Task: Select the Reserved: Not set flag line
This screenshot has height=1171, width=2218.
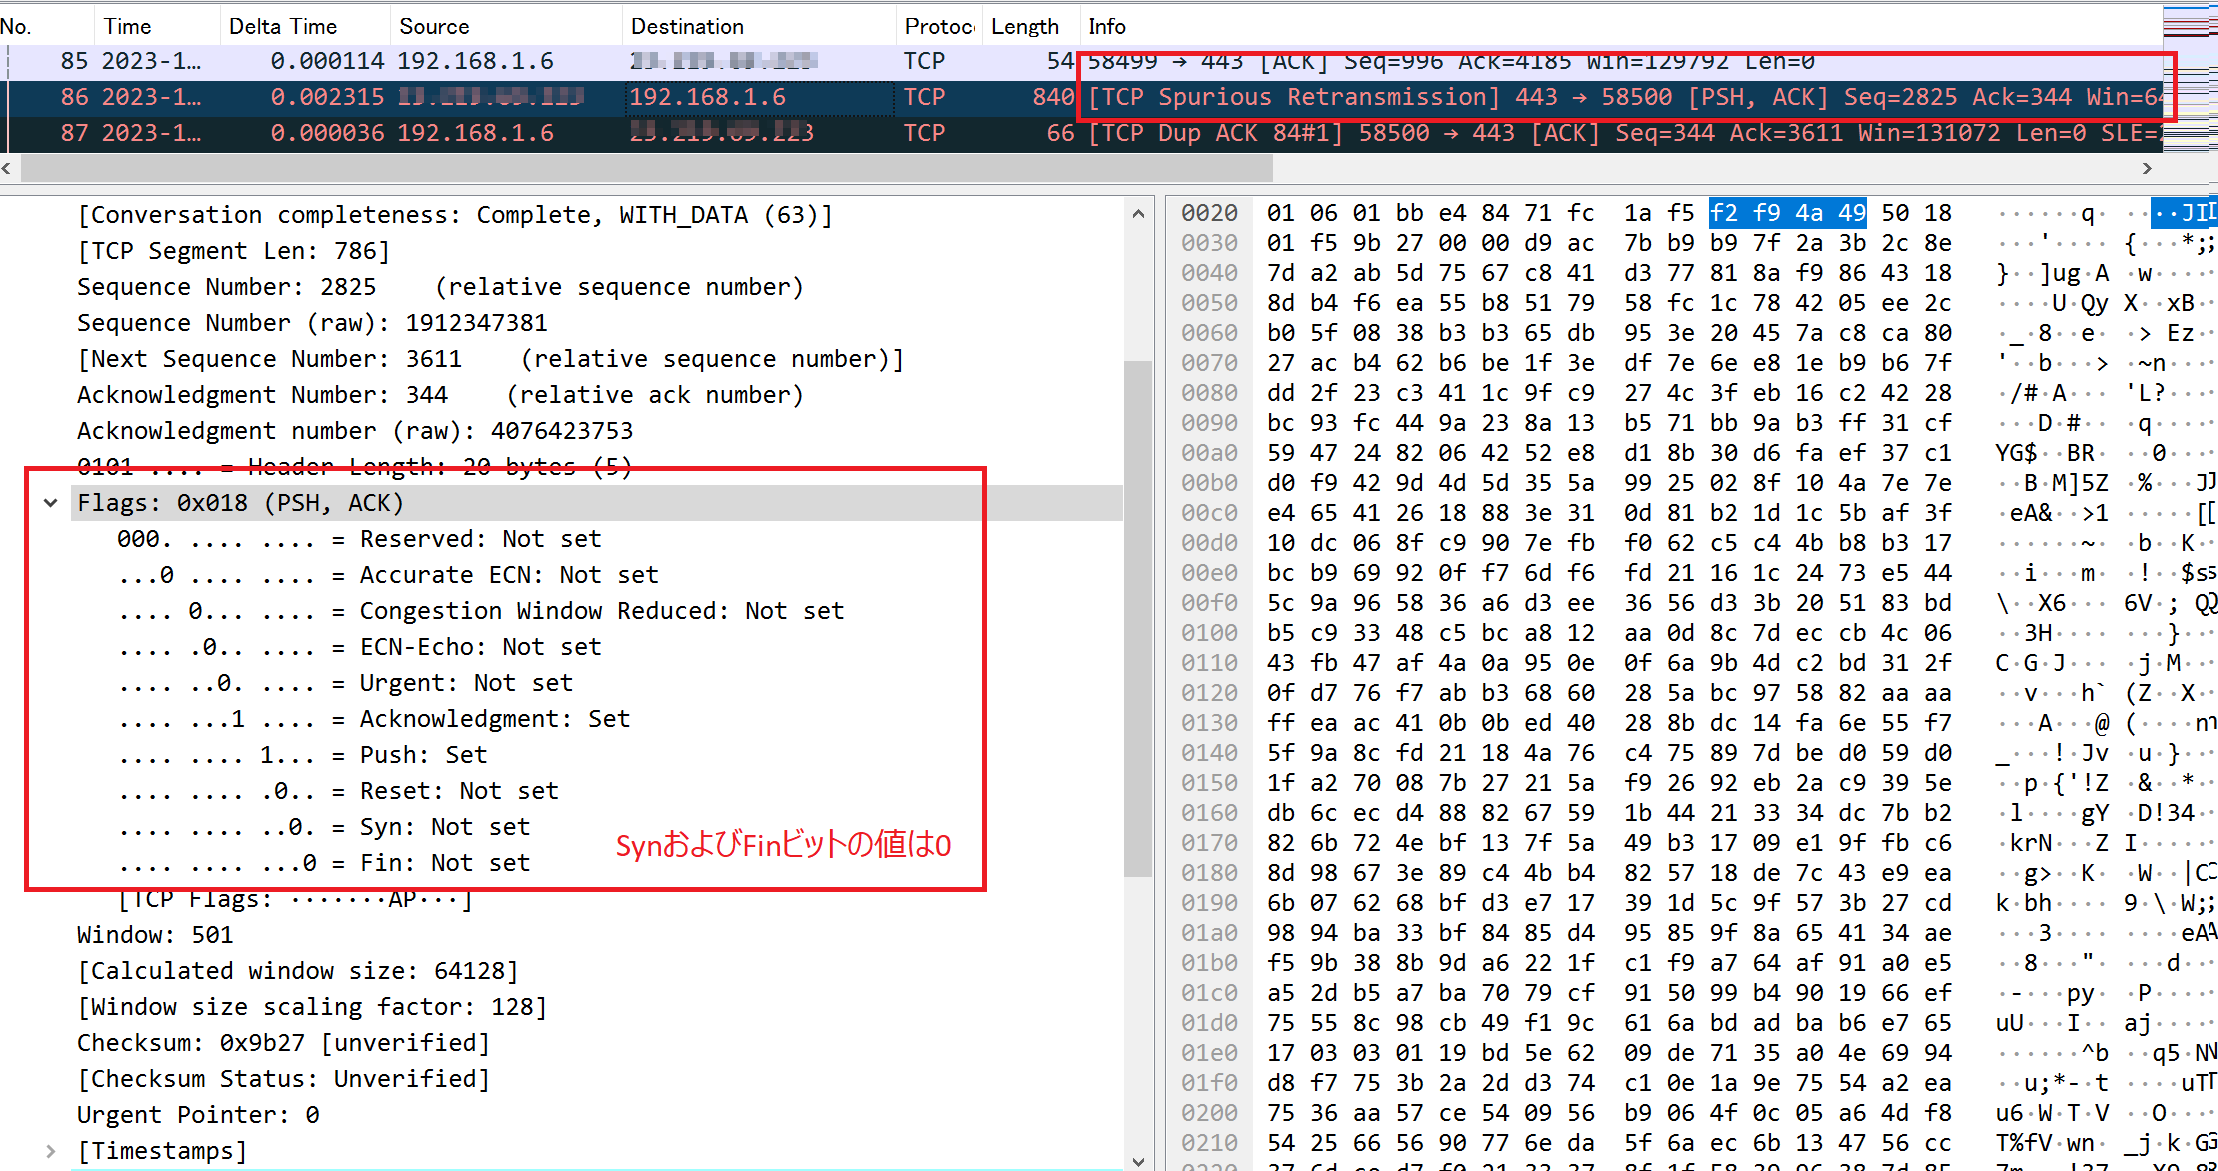Action: [359, 539]
